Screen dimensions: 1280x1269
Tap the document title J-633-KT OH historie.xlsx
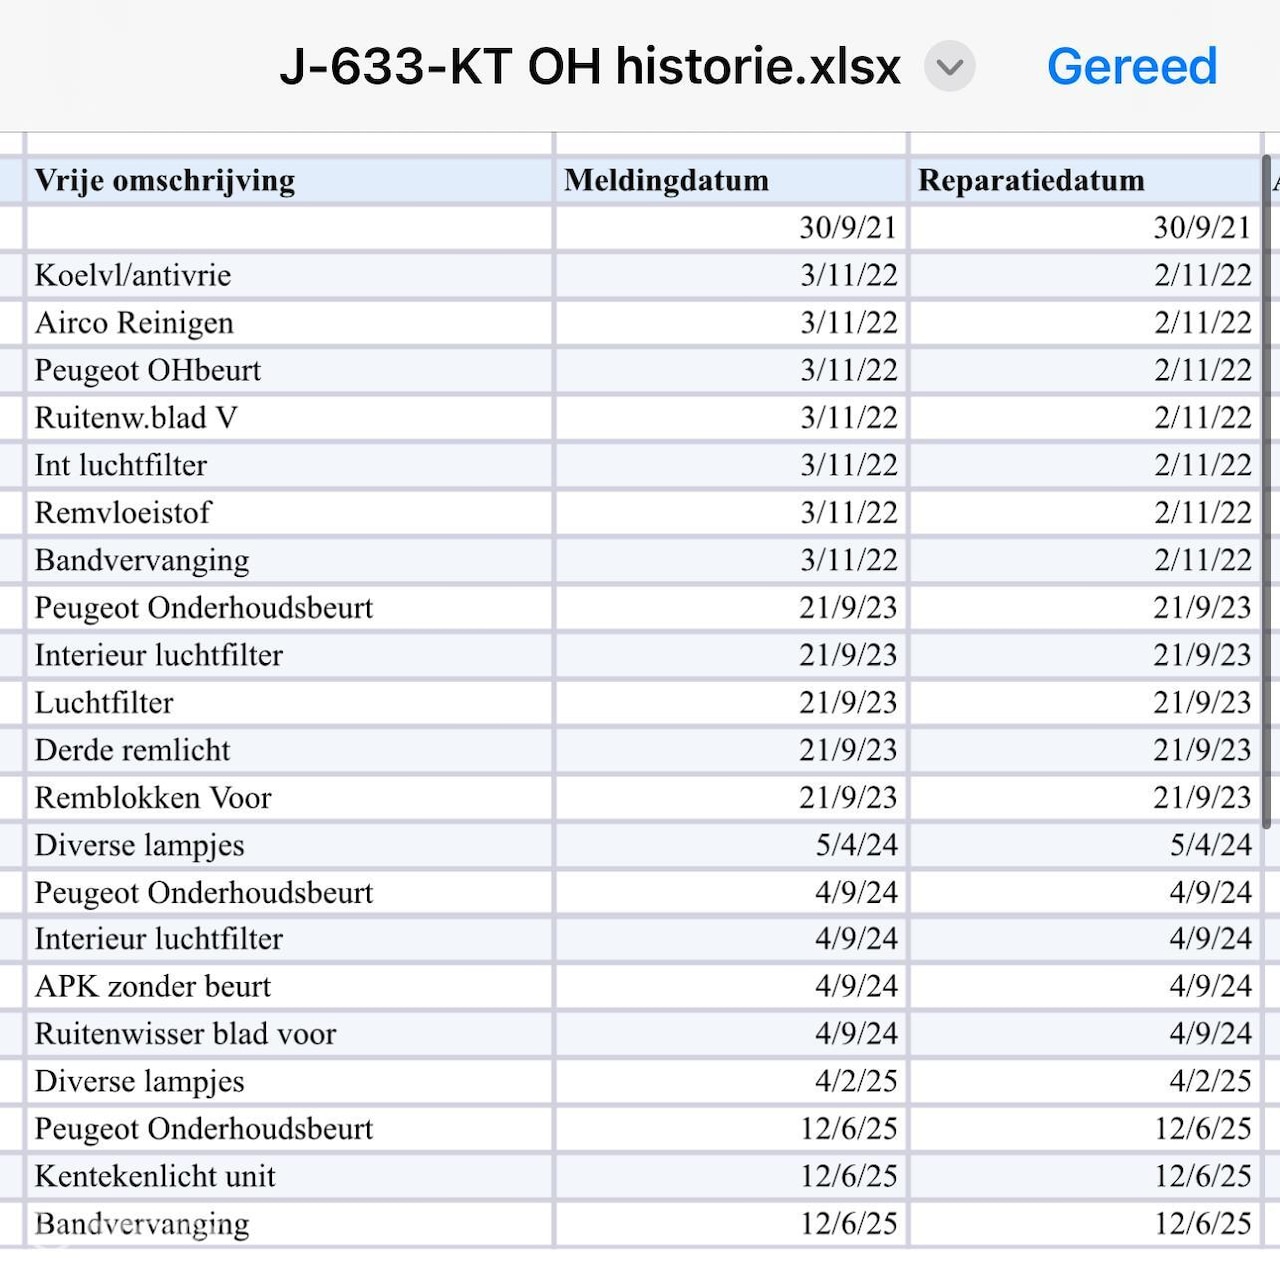[590, 67]
